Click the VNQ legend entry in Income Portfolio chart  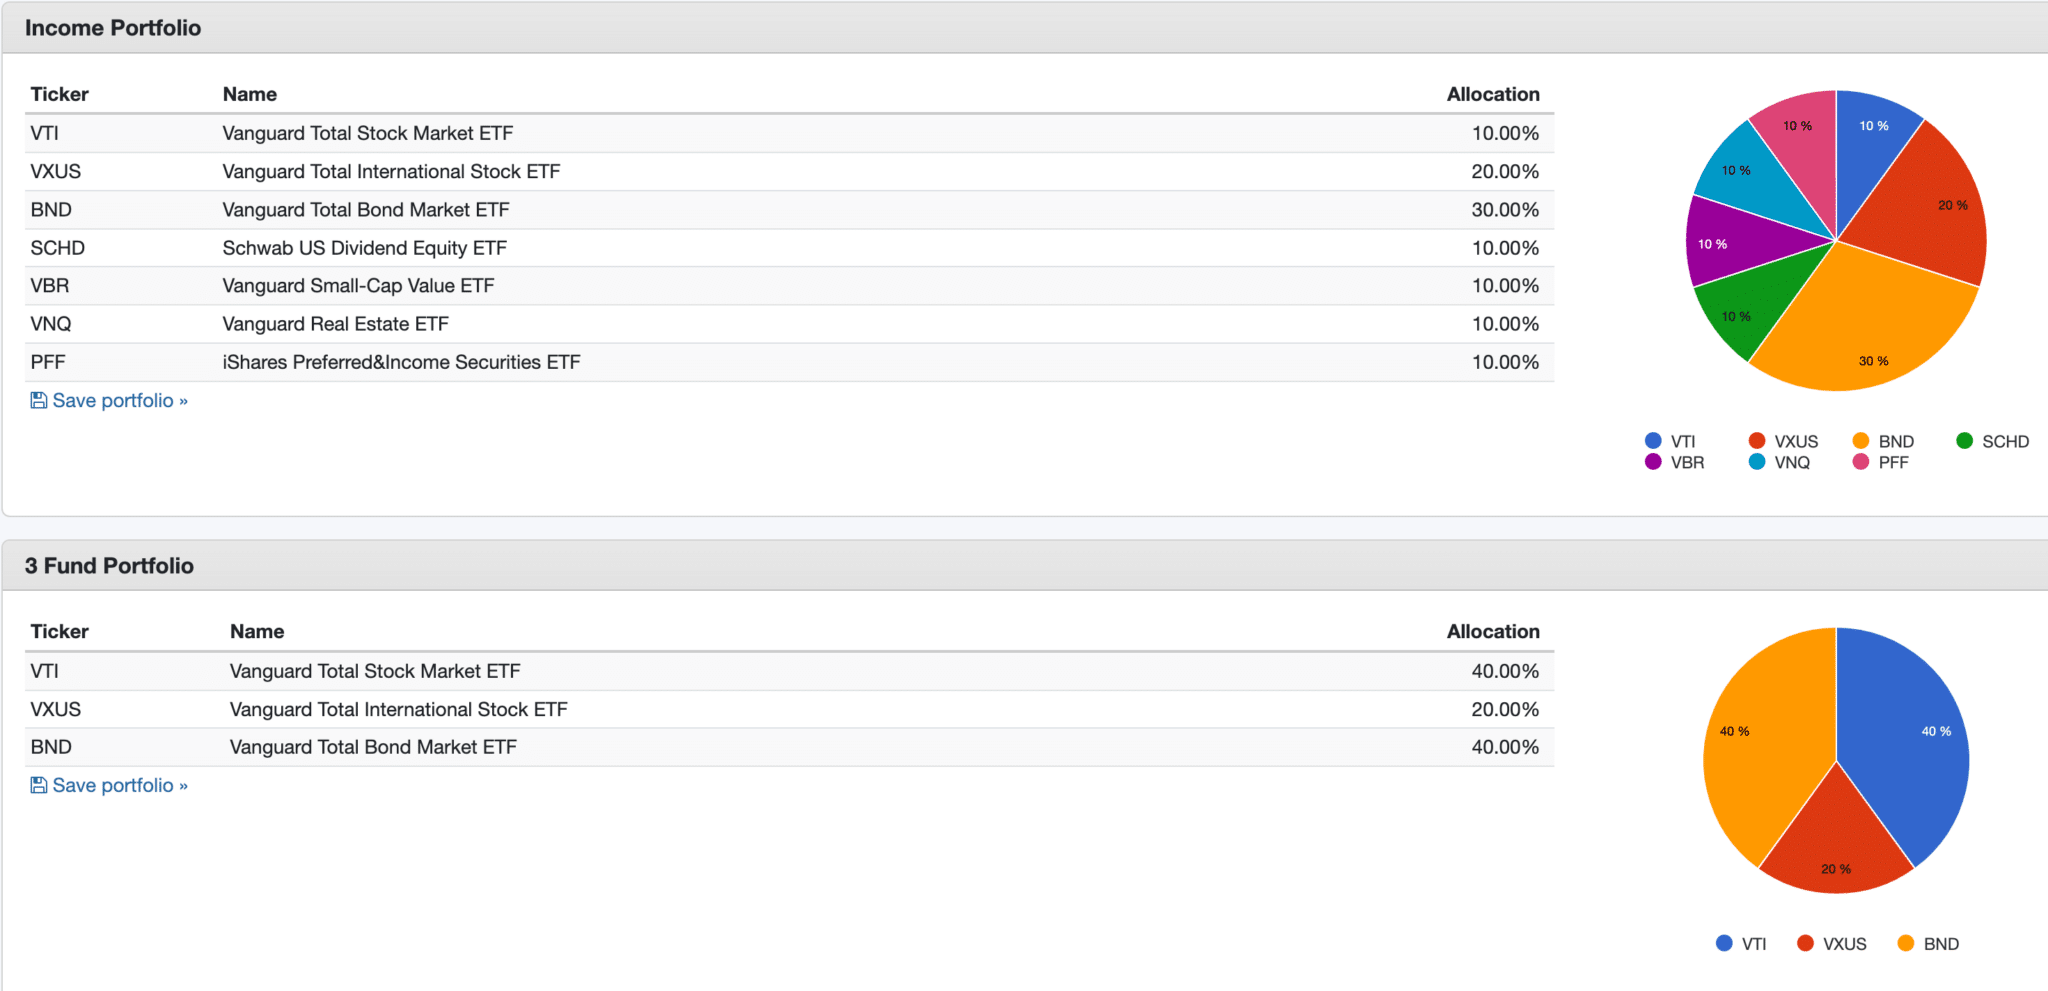1779,462
